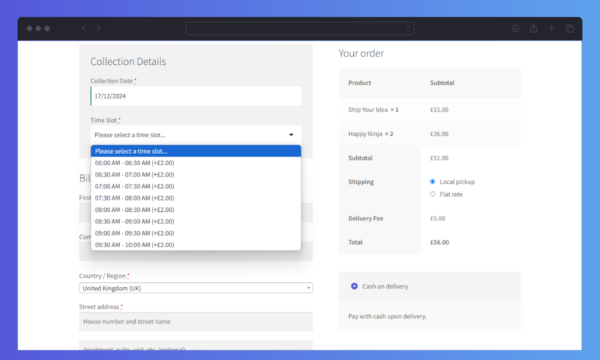Viewport: 600px width, 360px height.
Task: Select 06:00 AM - 06:30 AM time slot
Action: [x=196, y=163]
